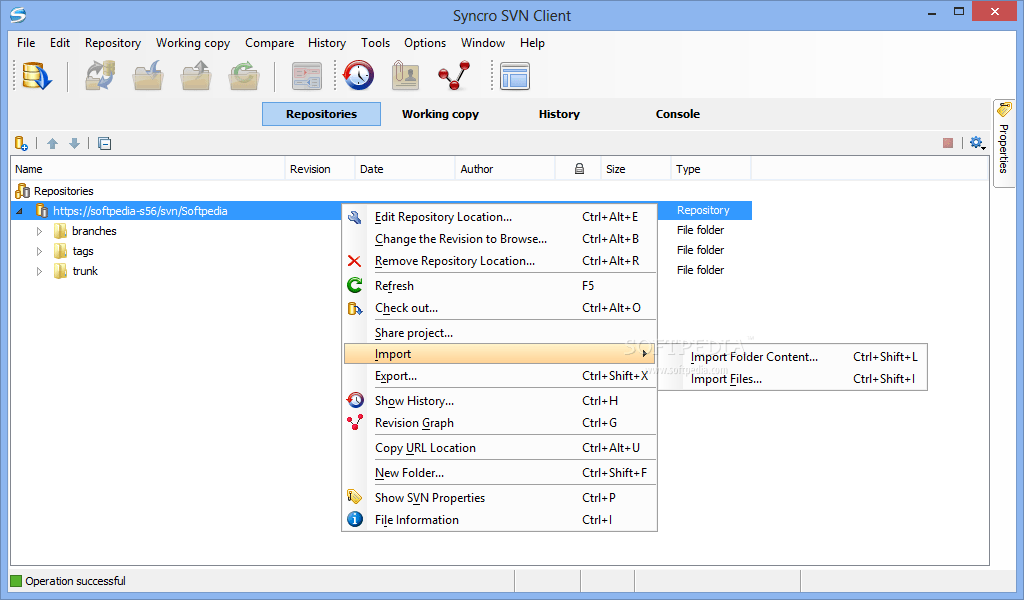Open the Properties side panel

(x=1004, y=140)
